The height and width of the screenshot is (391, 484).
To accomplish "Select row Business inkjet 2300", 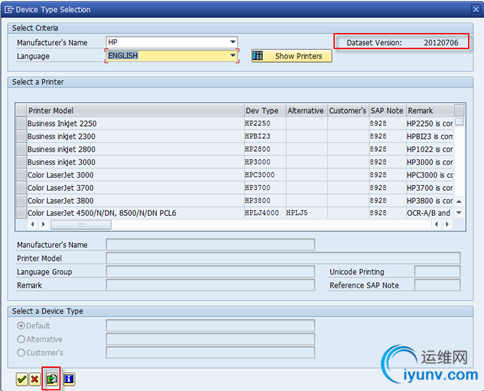I will click(x=235, y=136).
